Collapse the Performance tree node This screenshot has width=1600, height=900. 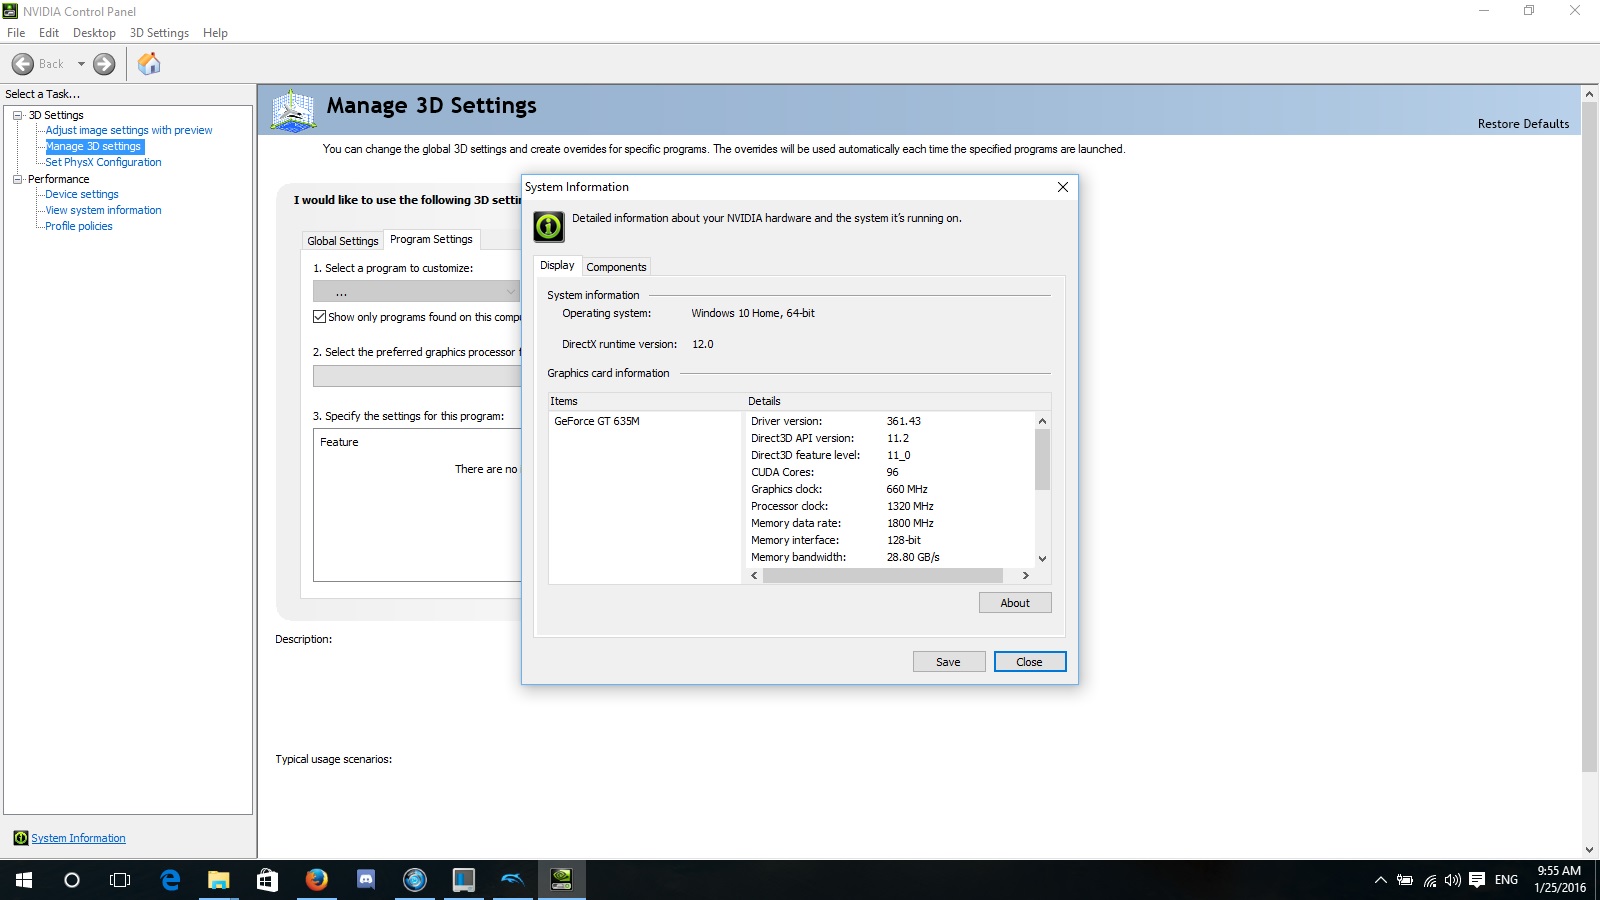(x=17, y=179)
